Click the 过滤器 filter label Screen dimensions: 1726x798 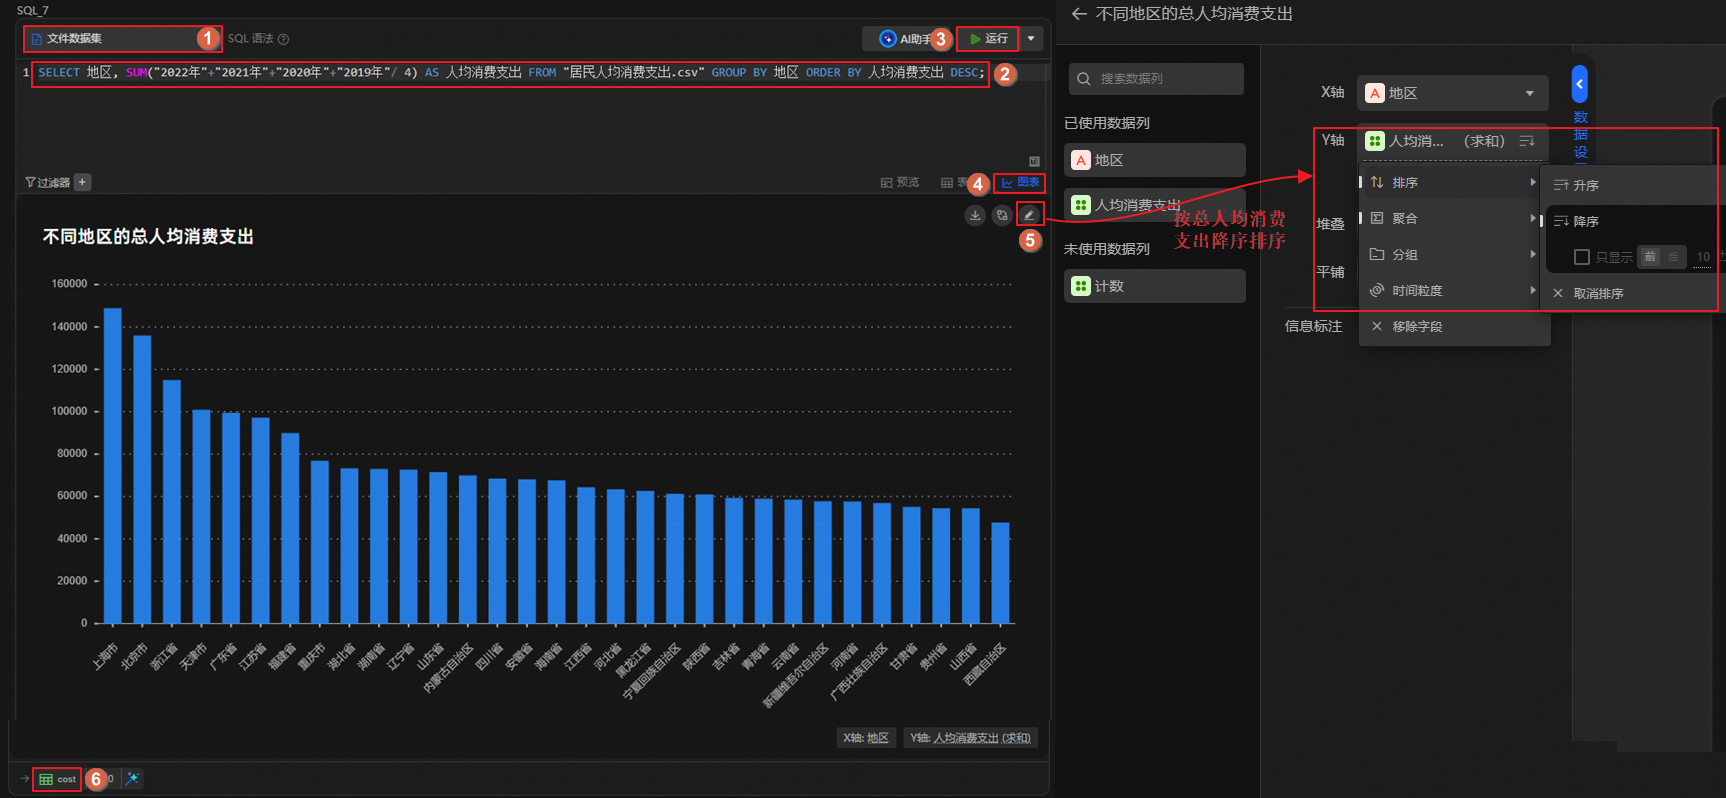coord(48,182)
